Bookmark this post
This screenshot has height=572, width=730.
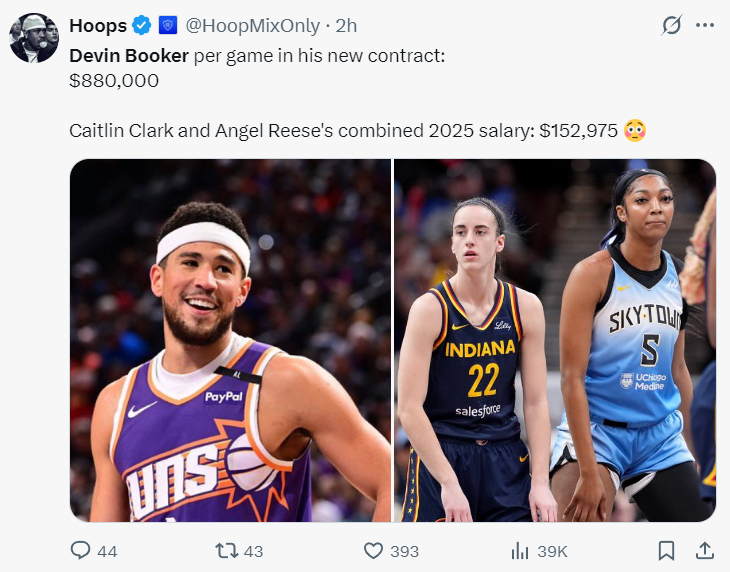pos(666,551)
